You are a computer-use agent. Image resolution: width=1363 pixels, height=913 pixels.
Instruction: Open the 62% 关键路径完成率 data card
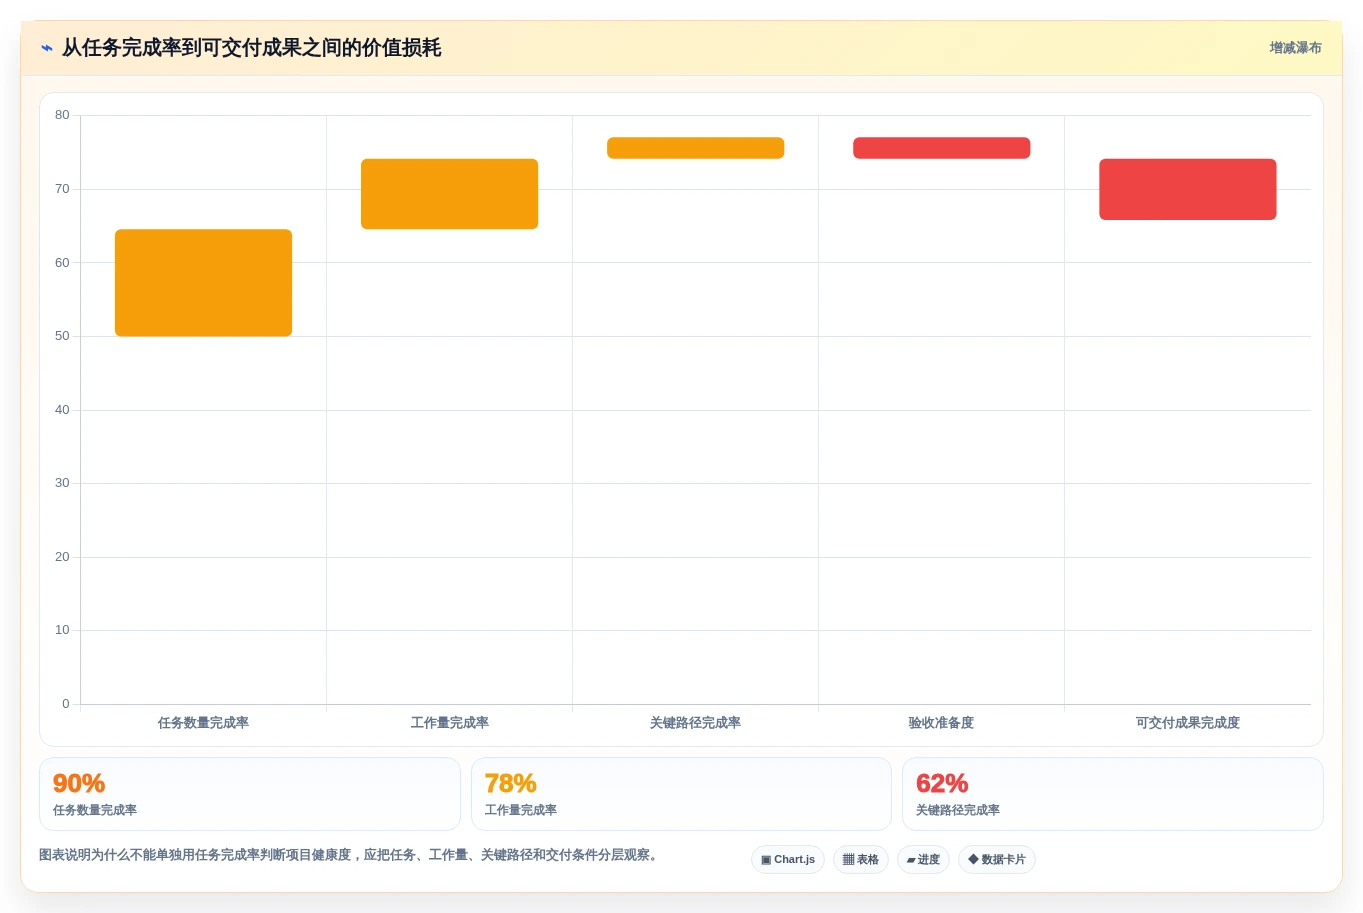point(1112,794)
